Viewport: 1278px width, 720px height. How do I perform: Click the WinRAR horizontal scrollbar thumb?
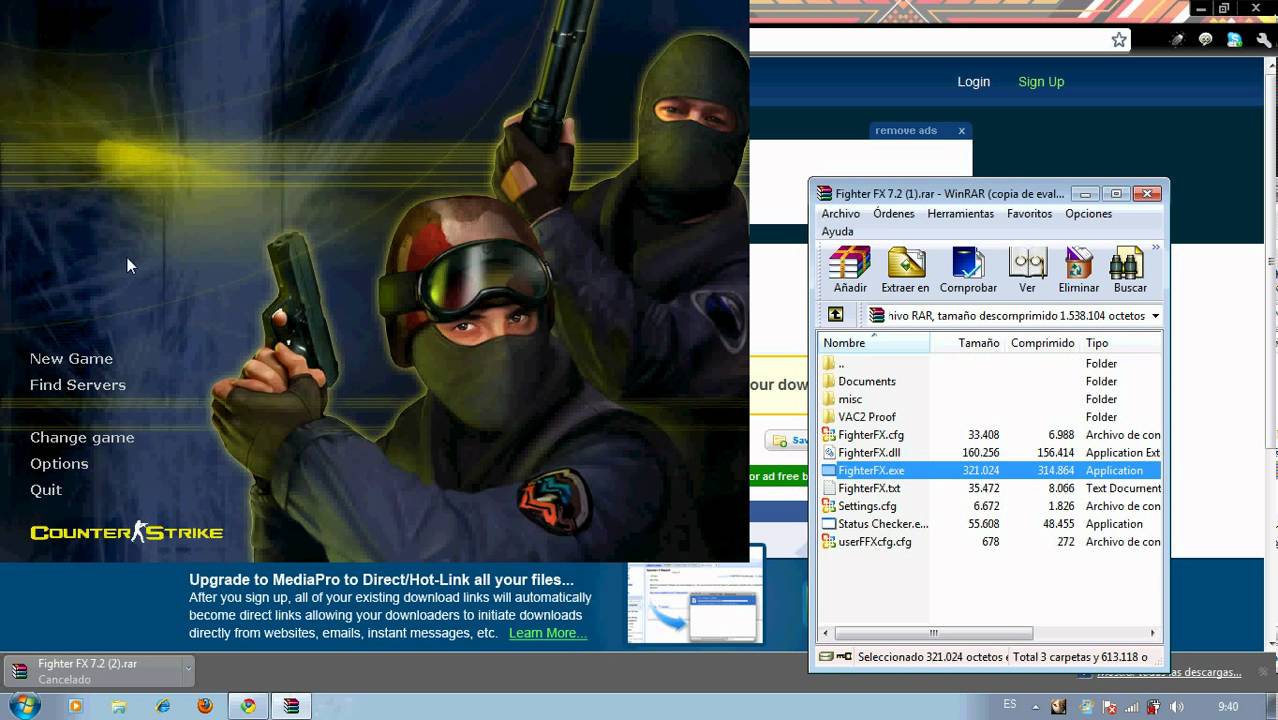[x=933, y=633]
